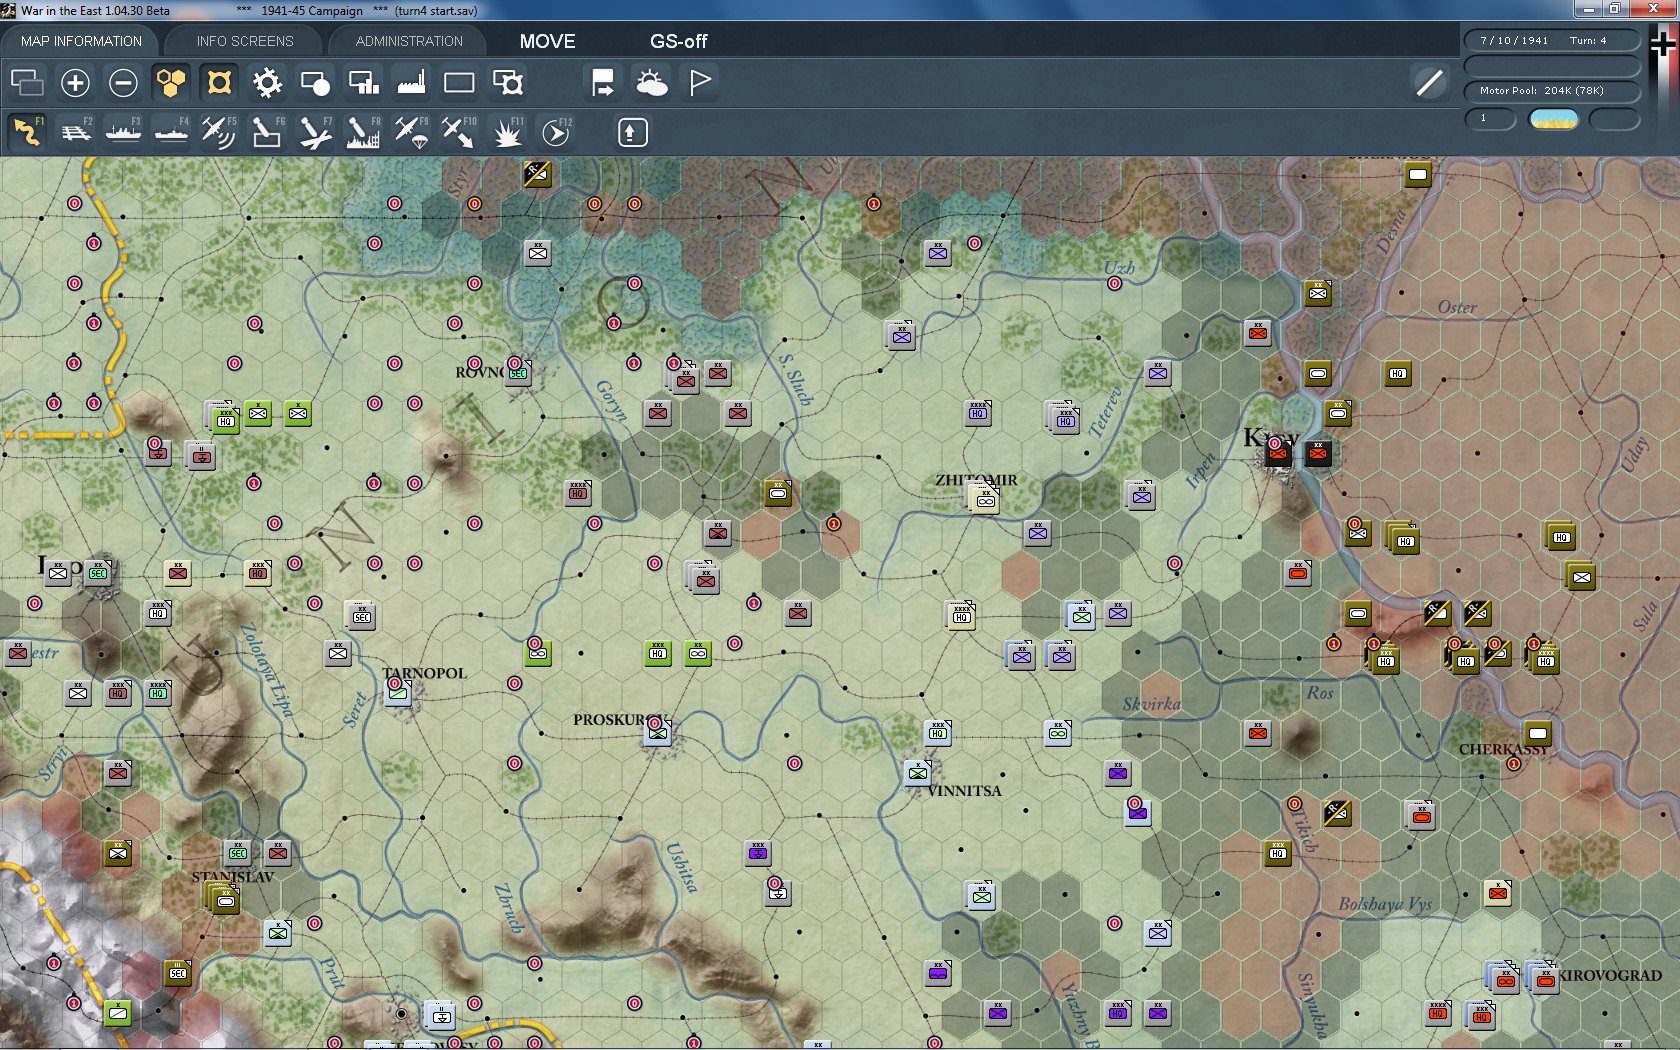Viewport: 1680px width, 1050px height.
Task: Switch to the INFO SCREENS tab
Action: tap(245, 41)
